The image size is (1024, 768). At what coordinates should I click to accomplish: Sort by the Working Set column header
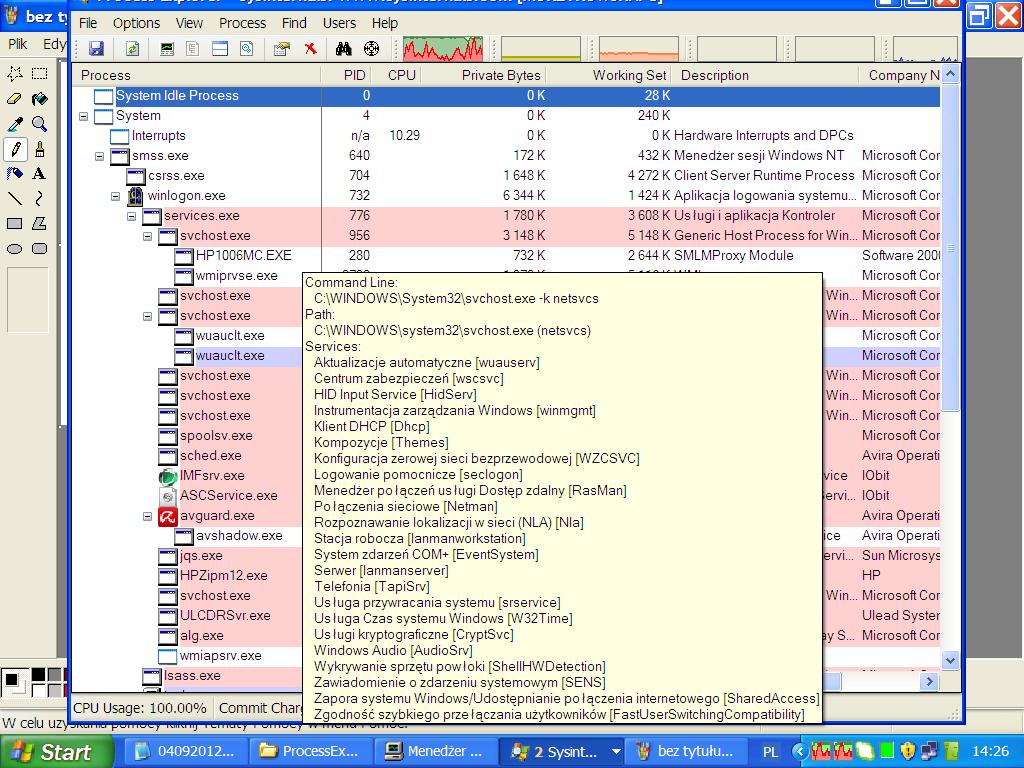tap(609, 75)
